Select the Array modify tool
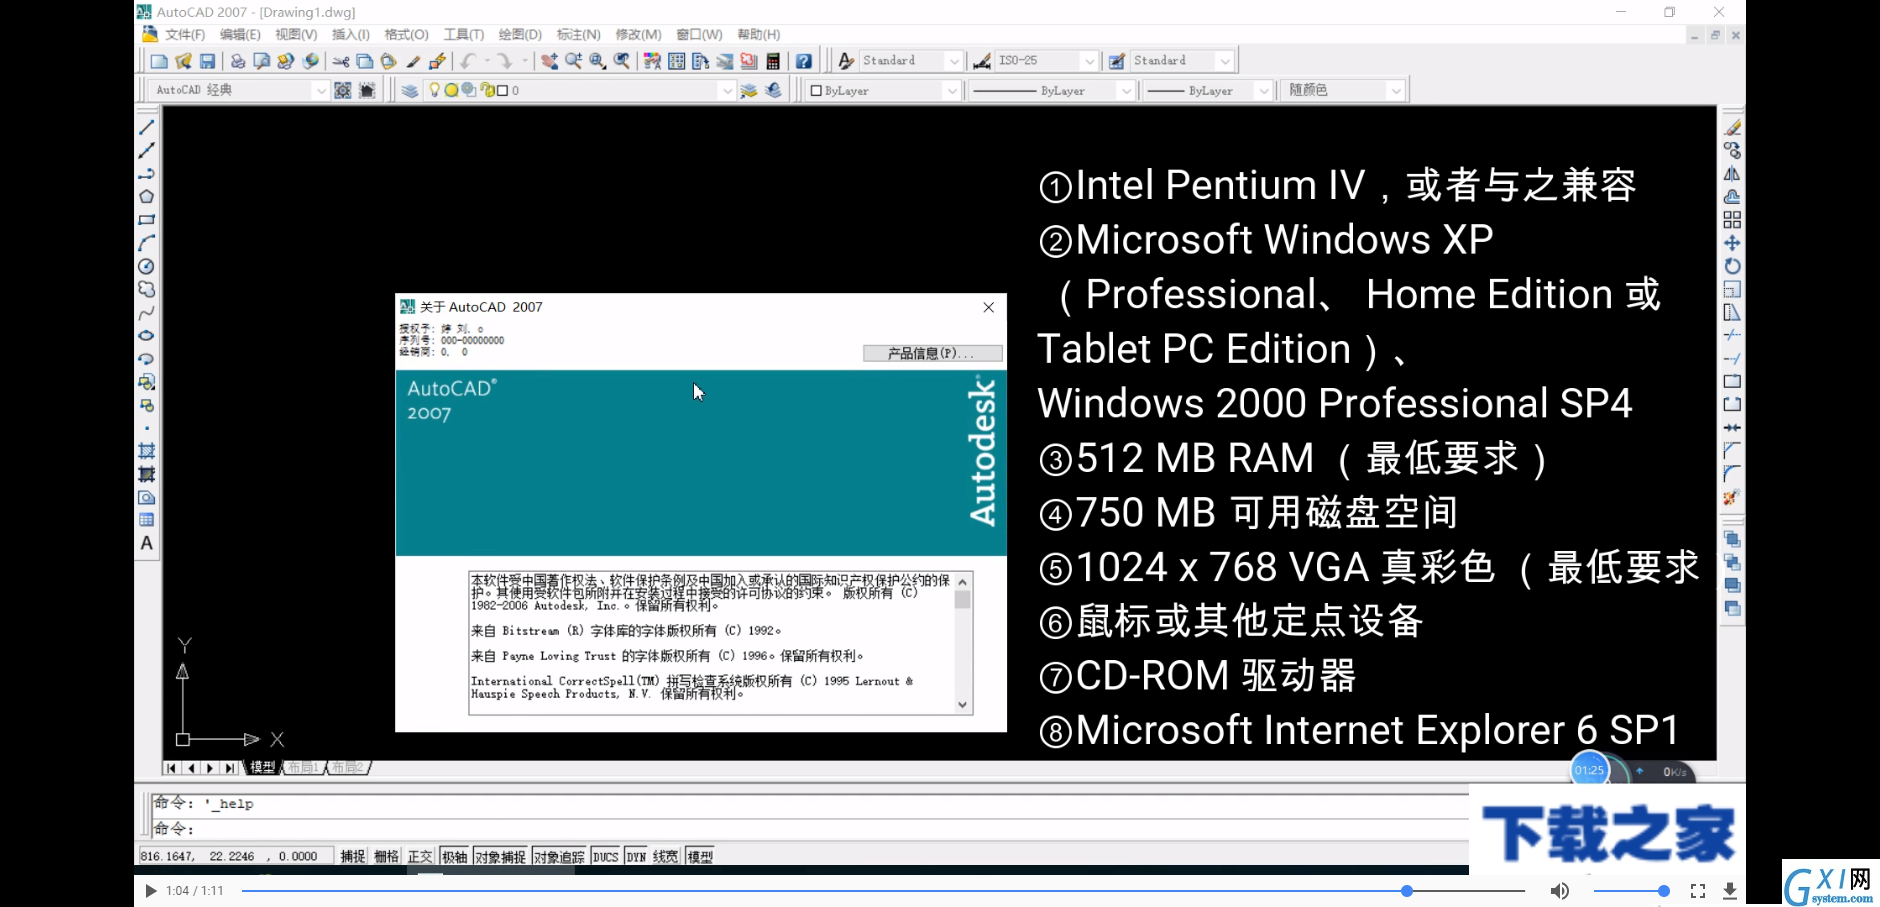The height and width of the screenshot is (907, 1880). (1732, 220)
